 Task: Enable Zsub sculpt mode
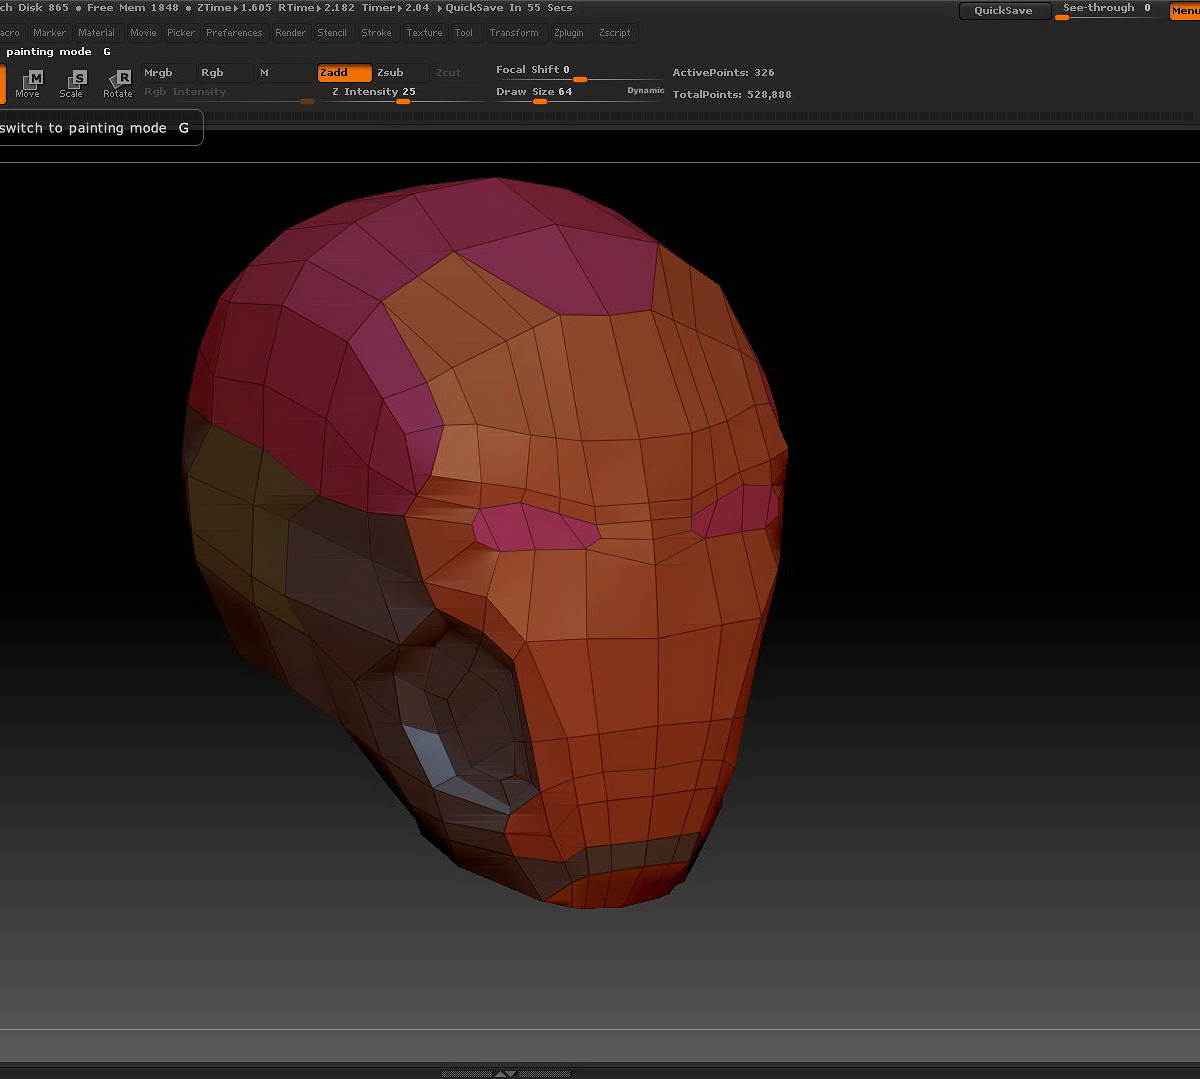click(402, 73)
